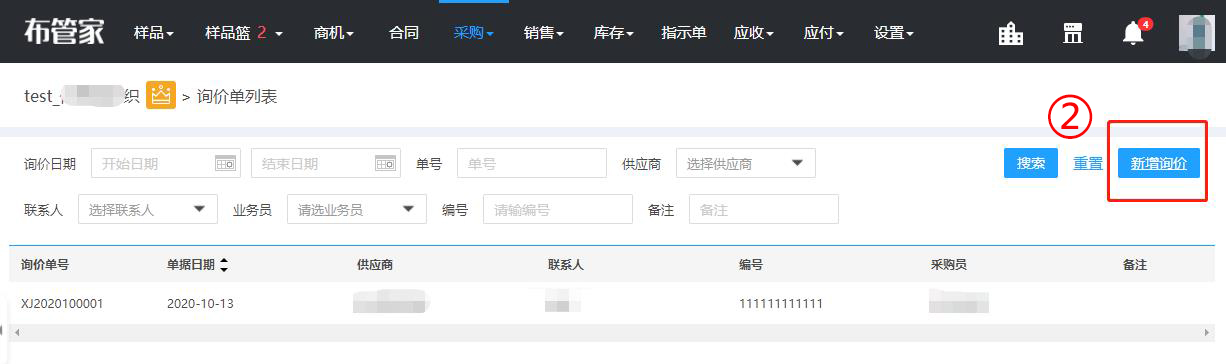Expand the 应收 menu
This screenshot has height=364, width=1226.
click(x=754, y=33)
